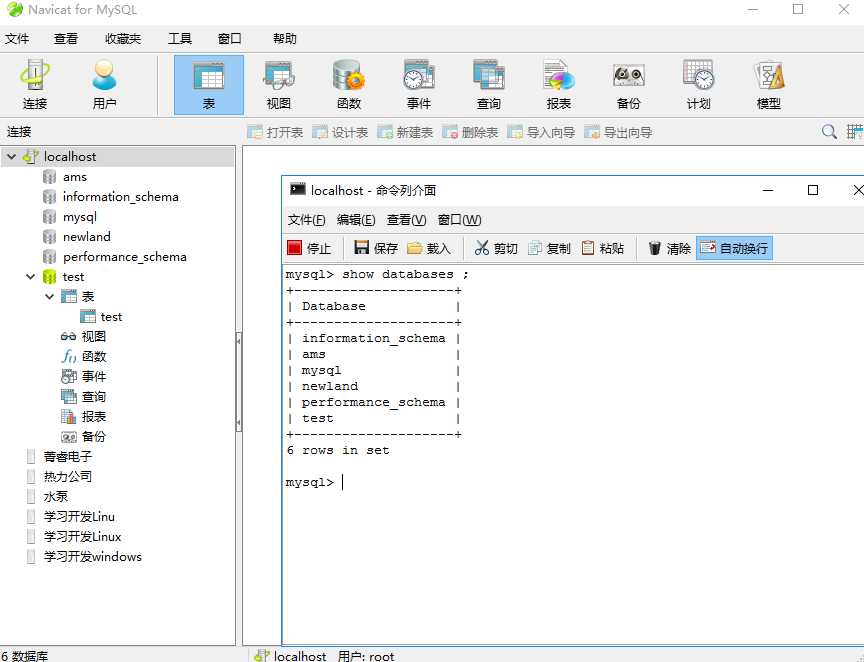Open the main 窗口 menu
The width and height of the screenshot is (864, 662).
[x=230, y=39]
